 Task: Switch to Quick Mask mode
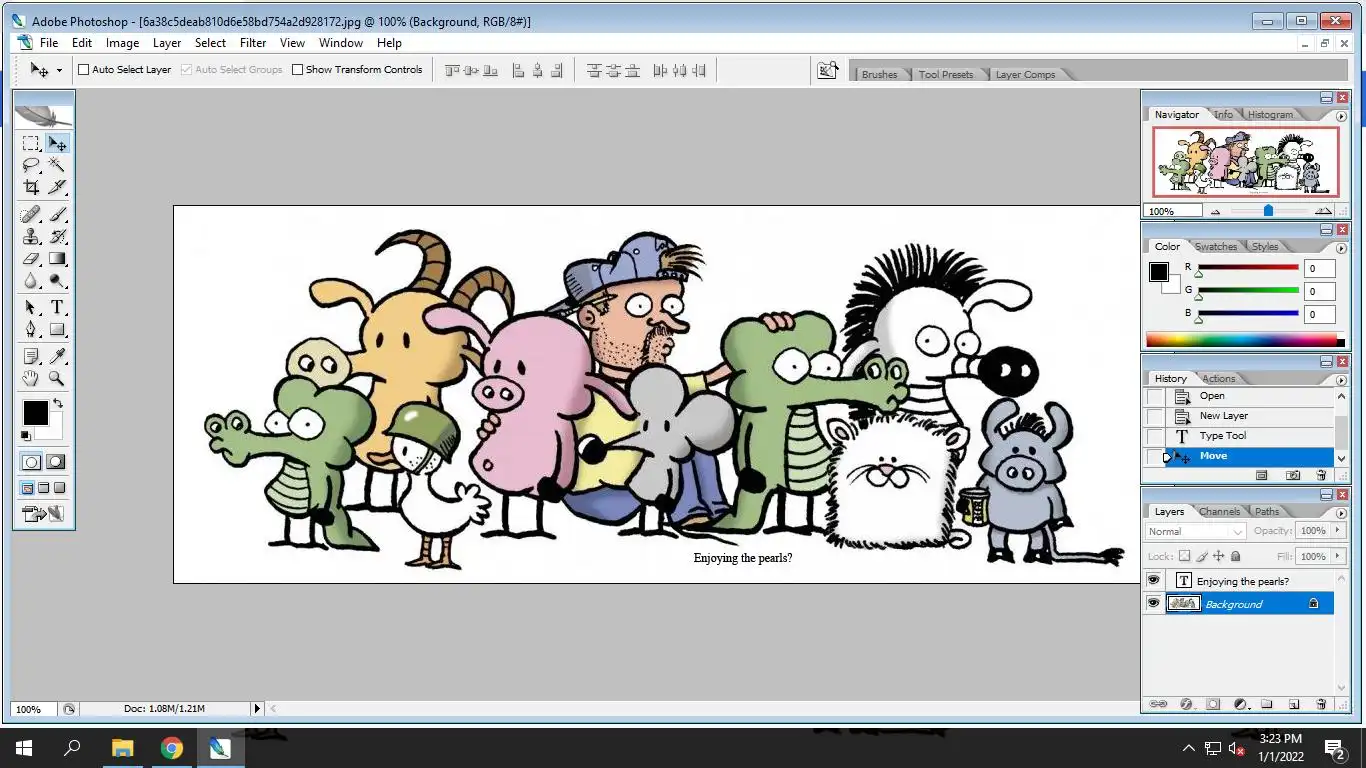point(56,462)
